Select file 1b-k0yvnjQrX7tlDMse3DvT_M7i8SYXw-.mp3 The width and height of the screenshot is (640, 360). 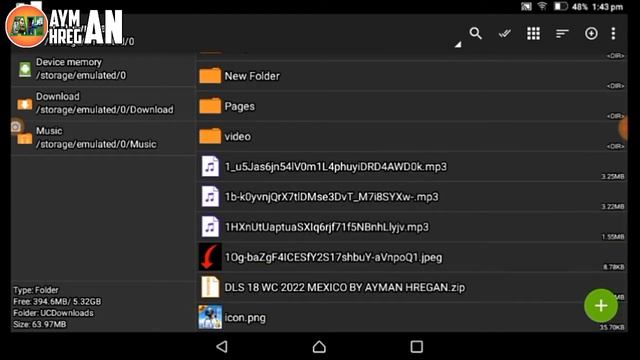pyautogui.click(x=412, y=197)
